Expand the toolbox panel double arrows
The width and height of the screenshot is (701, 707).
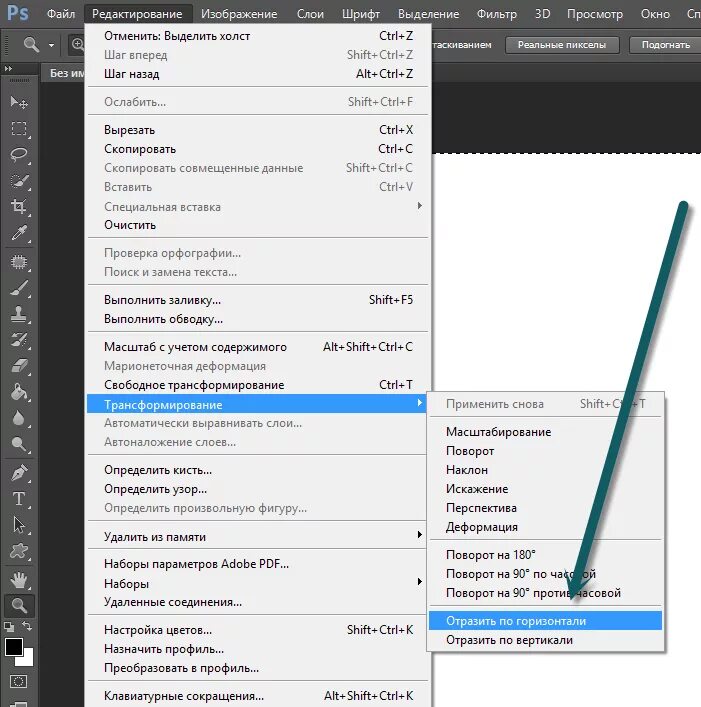click(8, 69)
